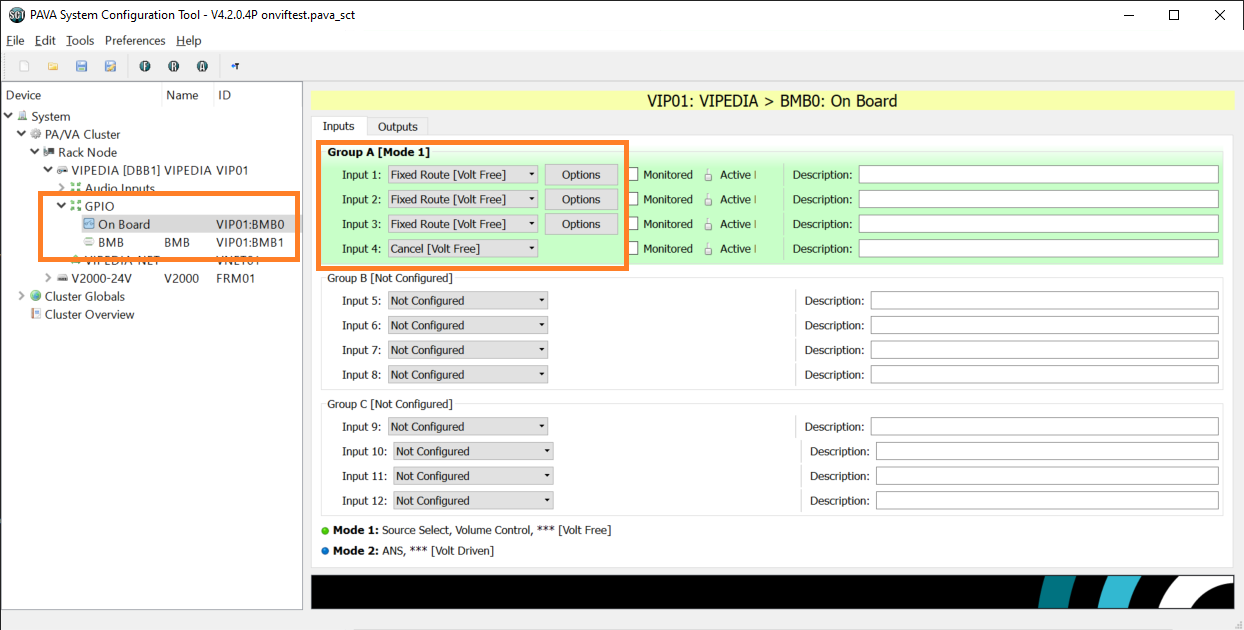Click the blue-dot T toolbar icon

tap(235, 66)
